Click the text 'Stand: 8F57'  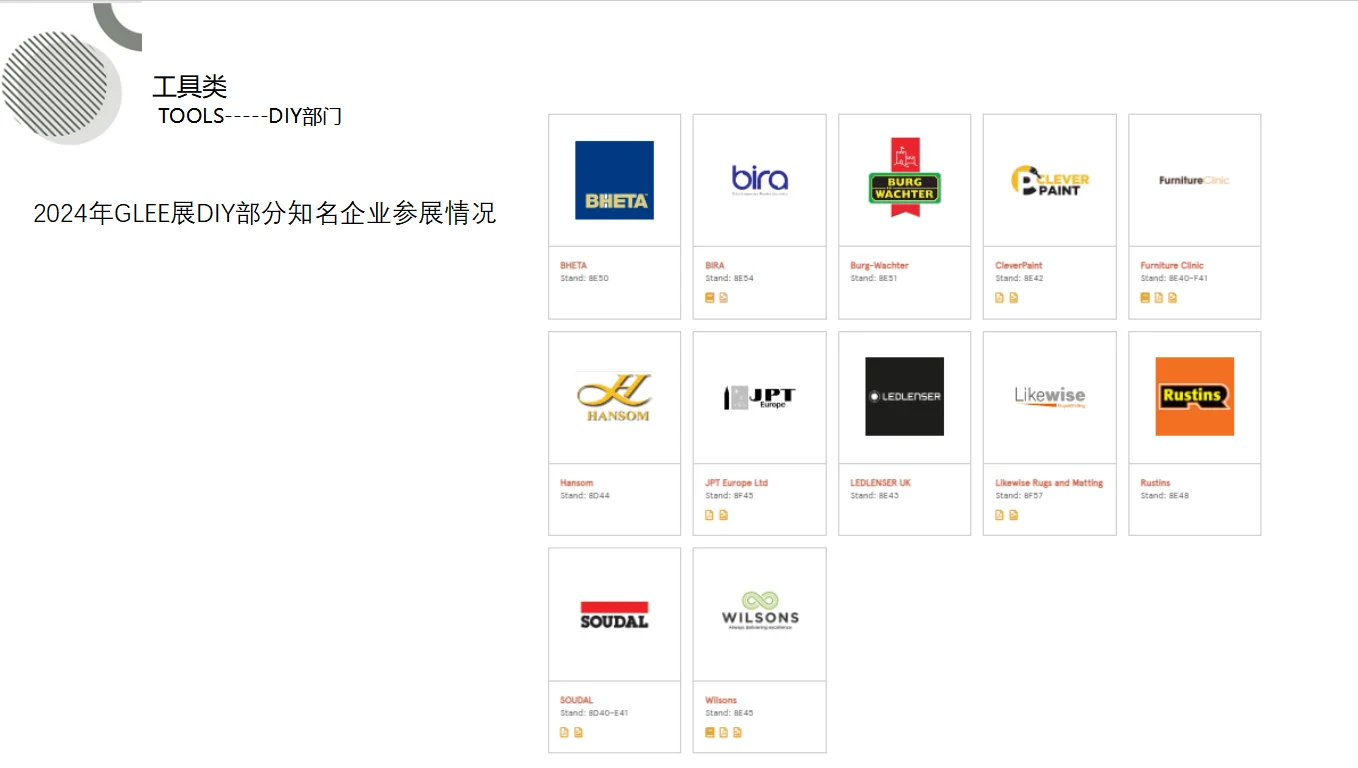1019,496
